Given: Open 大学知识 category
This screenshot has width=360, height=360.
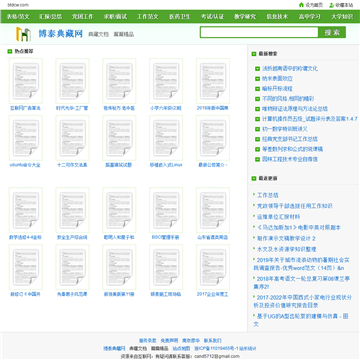Looking at the screenshot, I should point(342,17).
